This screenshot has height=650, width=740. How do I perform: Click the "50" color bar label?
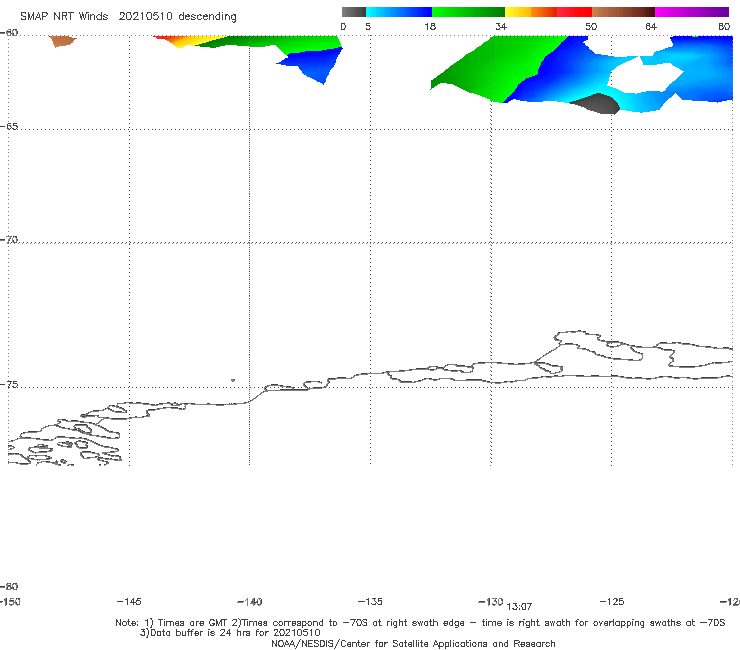coord(591,27)
